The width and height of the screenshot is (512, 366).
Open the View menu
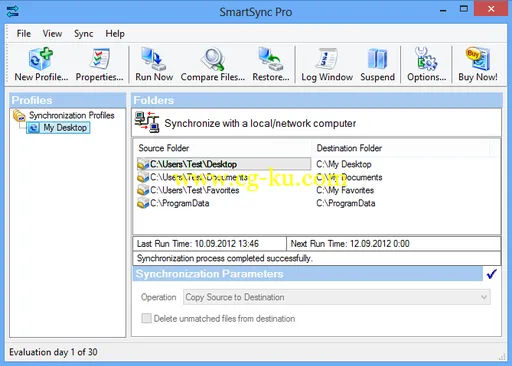pyautogui.click(x=52, y=33)
